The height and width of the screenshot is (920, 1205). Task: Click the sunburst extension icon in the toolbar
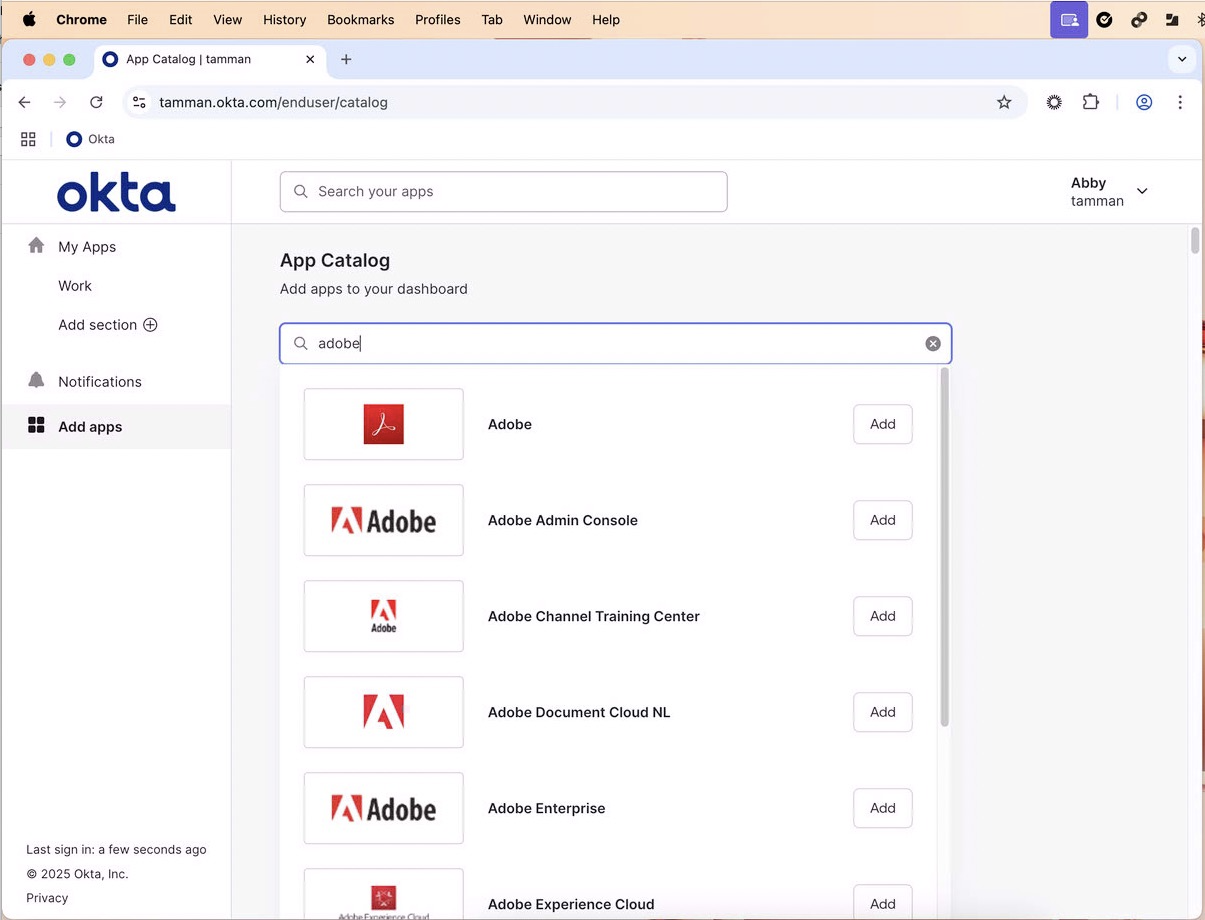pyautogui.click(x=1054, y=102)
